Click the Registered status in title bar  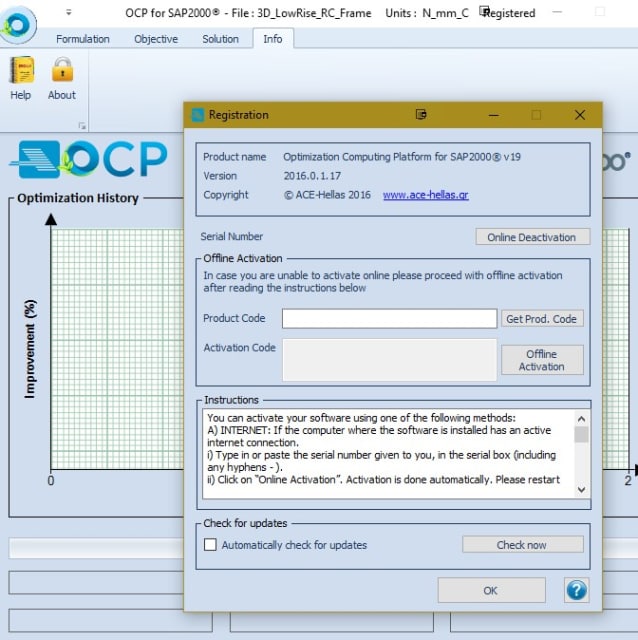click(509, 13)
